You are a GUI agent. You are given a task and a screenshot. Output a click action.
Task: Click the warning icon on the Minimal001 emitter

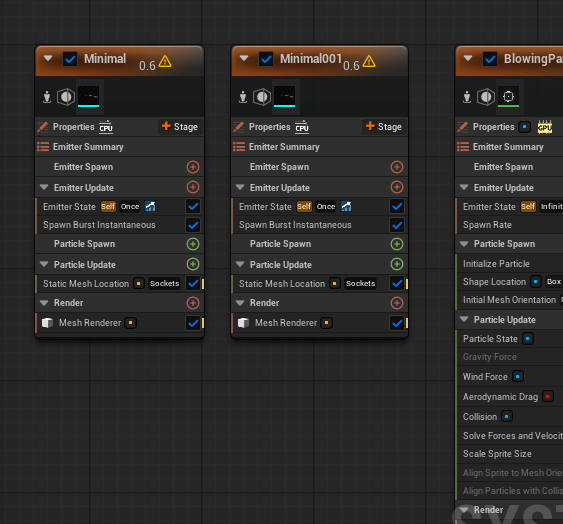point(369,61)
